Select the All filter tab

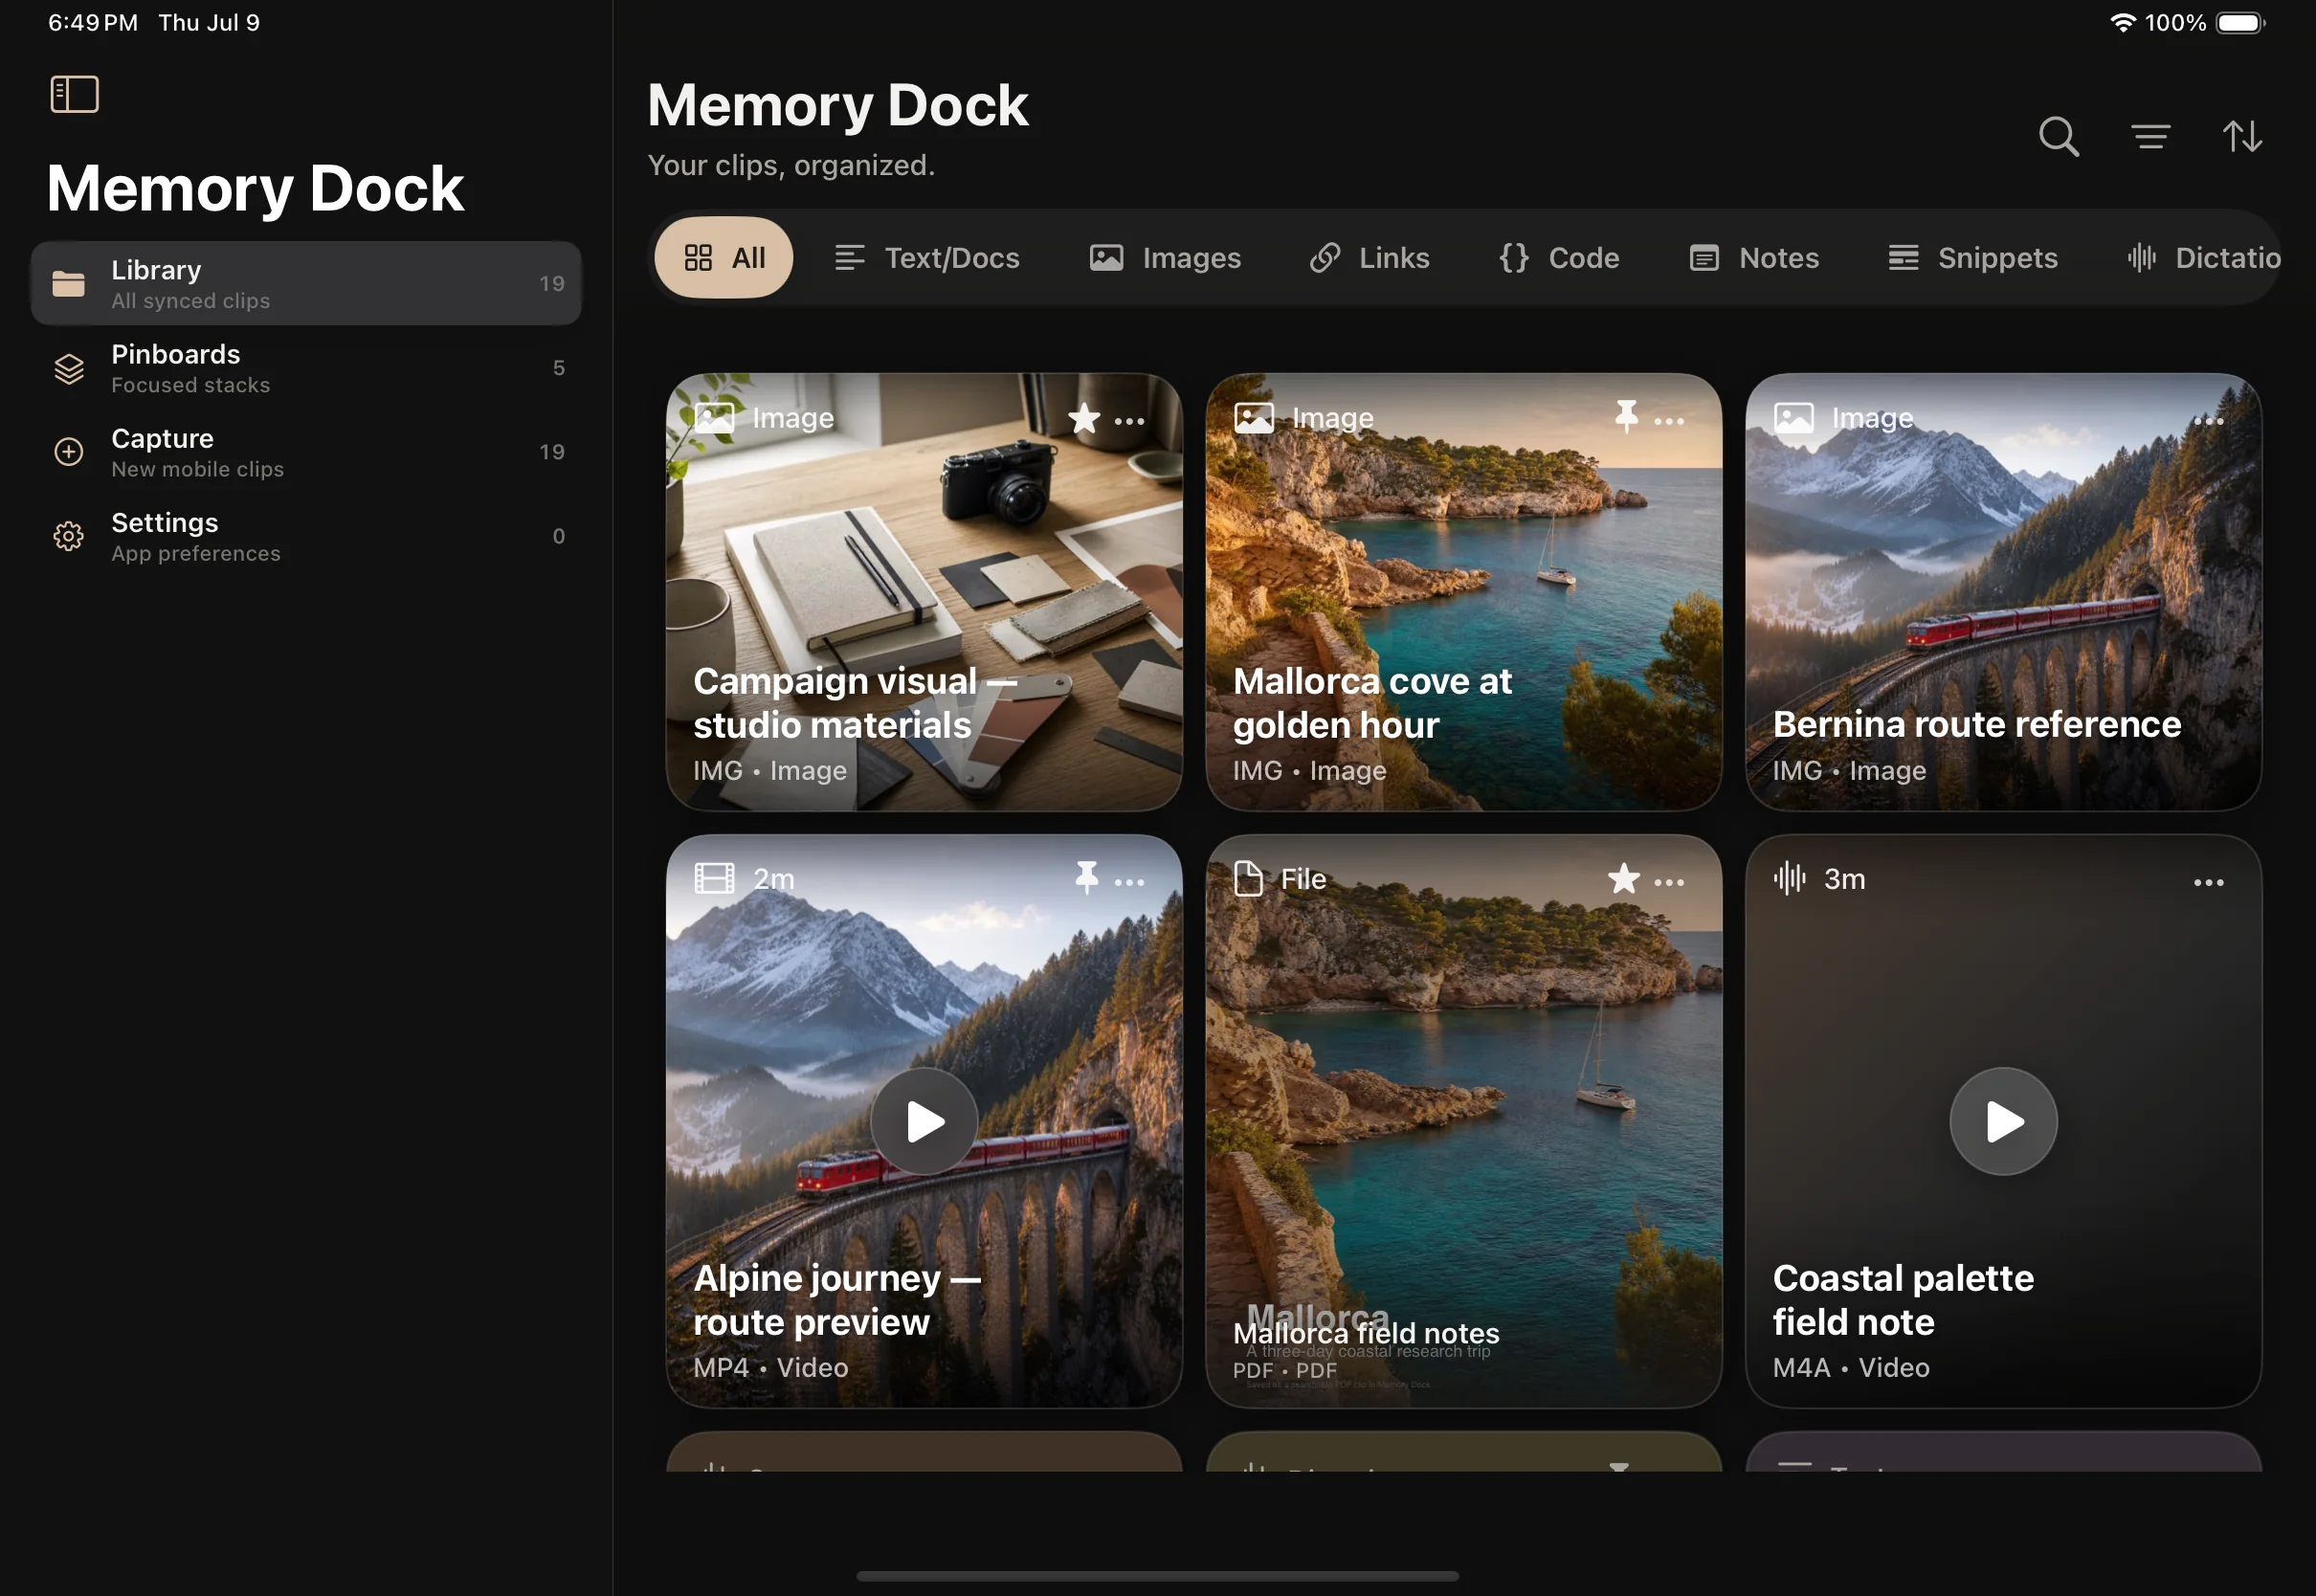(724, 258)
